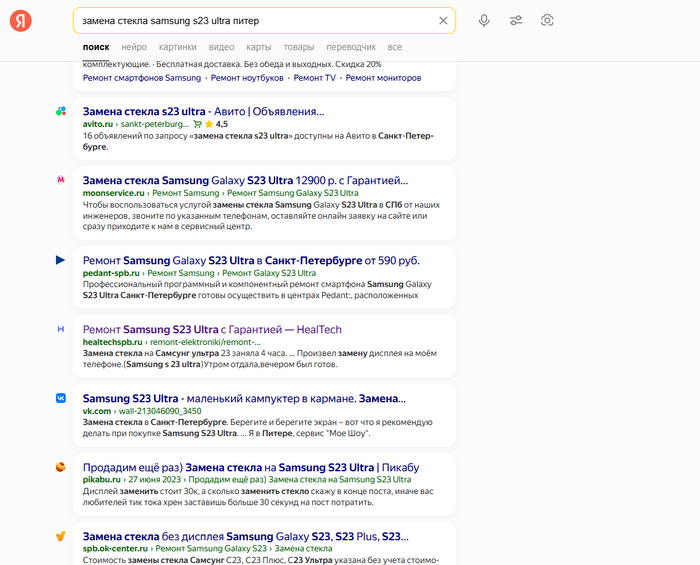
Task: Switch to the видео tab
Action: (221, 47)
